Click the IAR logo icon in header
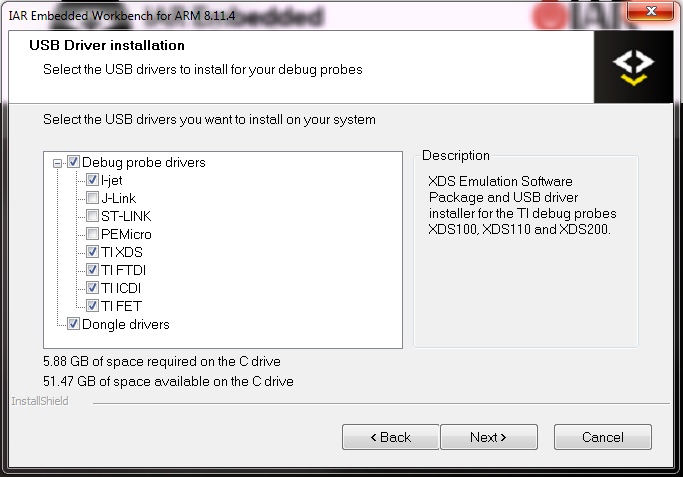The height and width of the screenshot is (477, 683). click(x=633, y=67)
